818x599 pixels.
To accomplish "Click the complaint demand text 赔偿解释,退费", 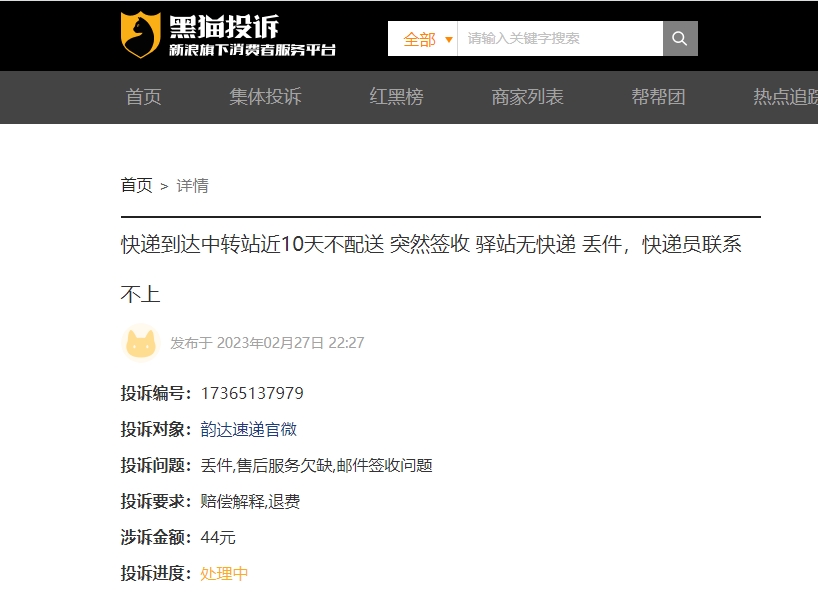I will pos(250,501).
